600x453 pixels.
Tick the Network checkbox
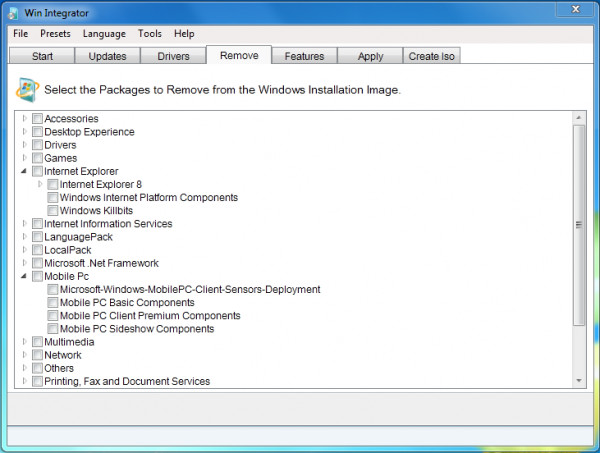tap(37, 355)
